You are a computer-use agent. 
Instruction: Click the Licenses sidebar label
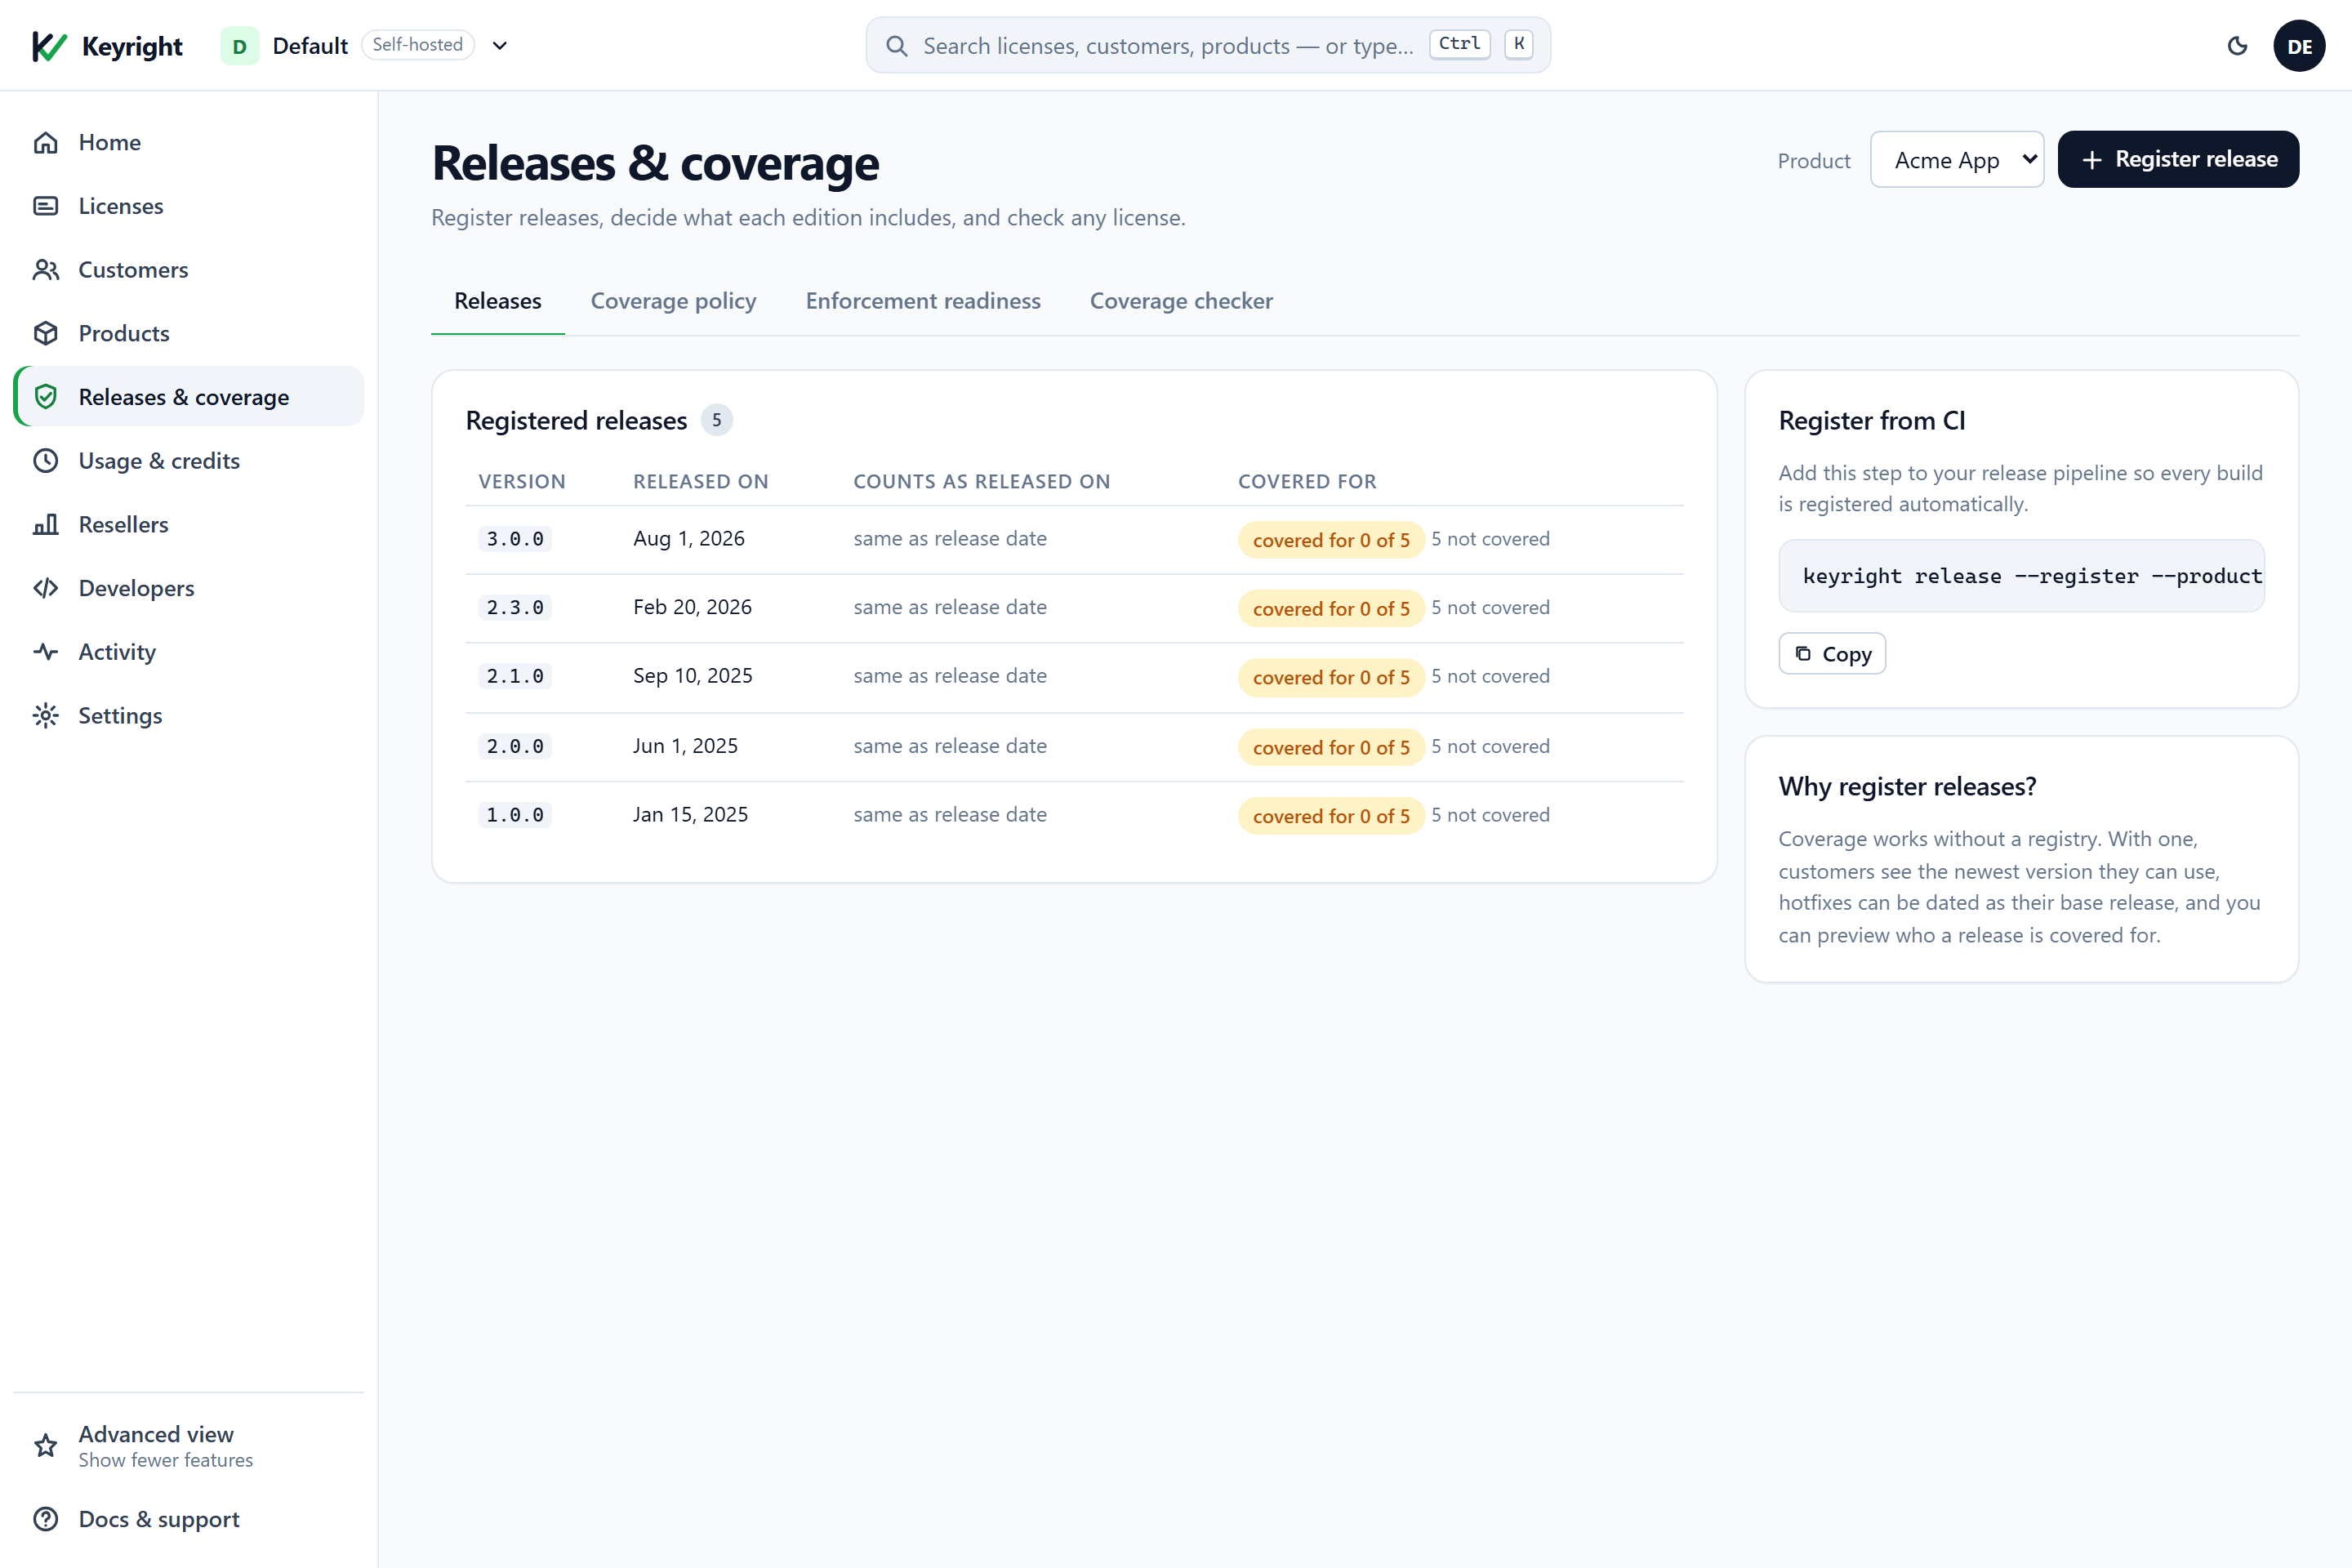[x=121, y=206]
